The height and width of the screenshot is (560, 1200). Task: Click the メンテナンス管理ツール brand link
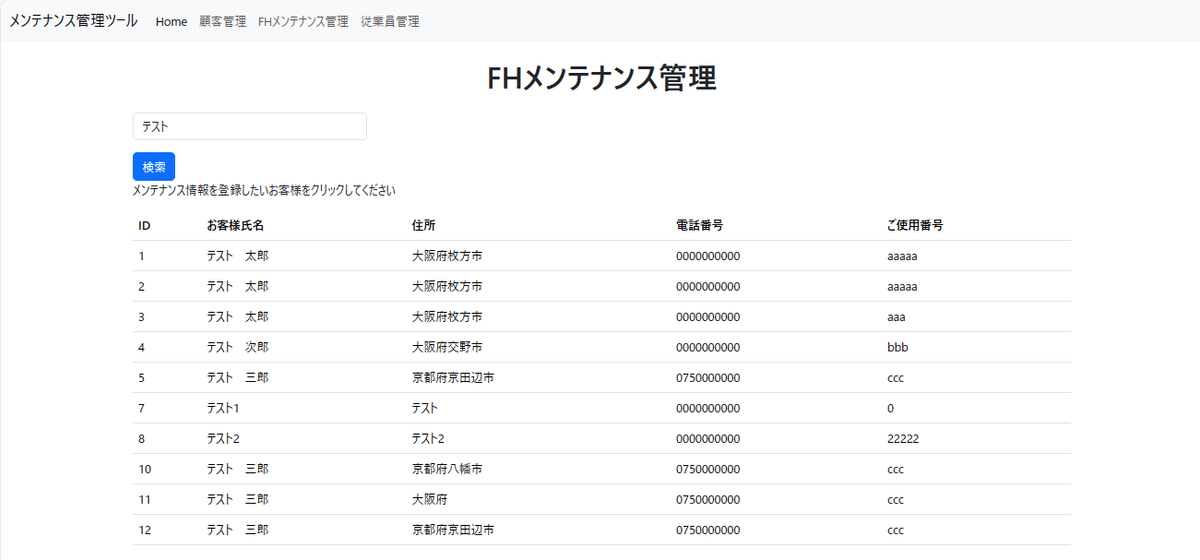tap(73, 21)
